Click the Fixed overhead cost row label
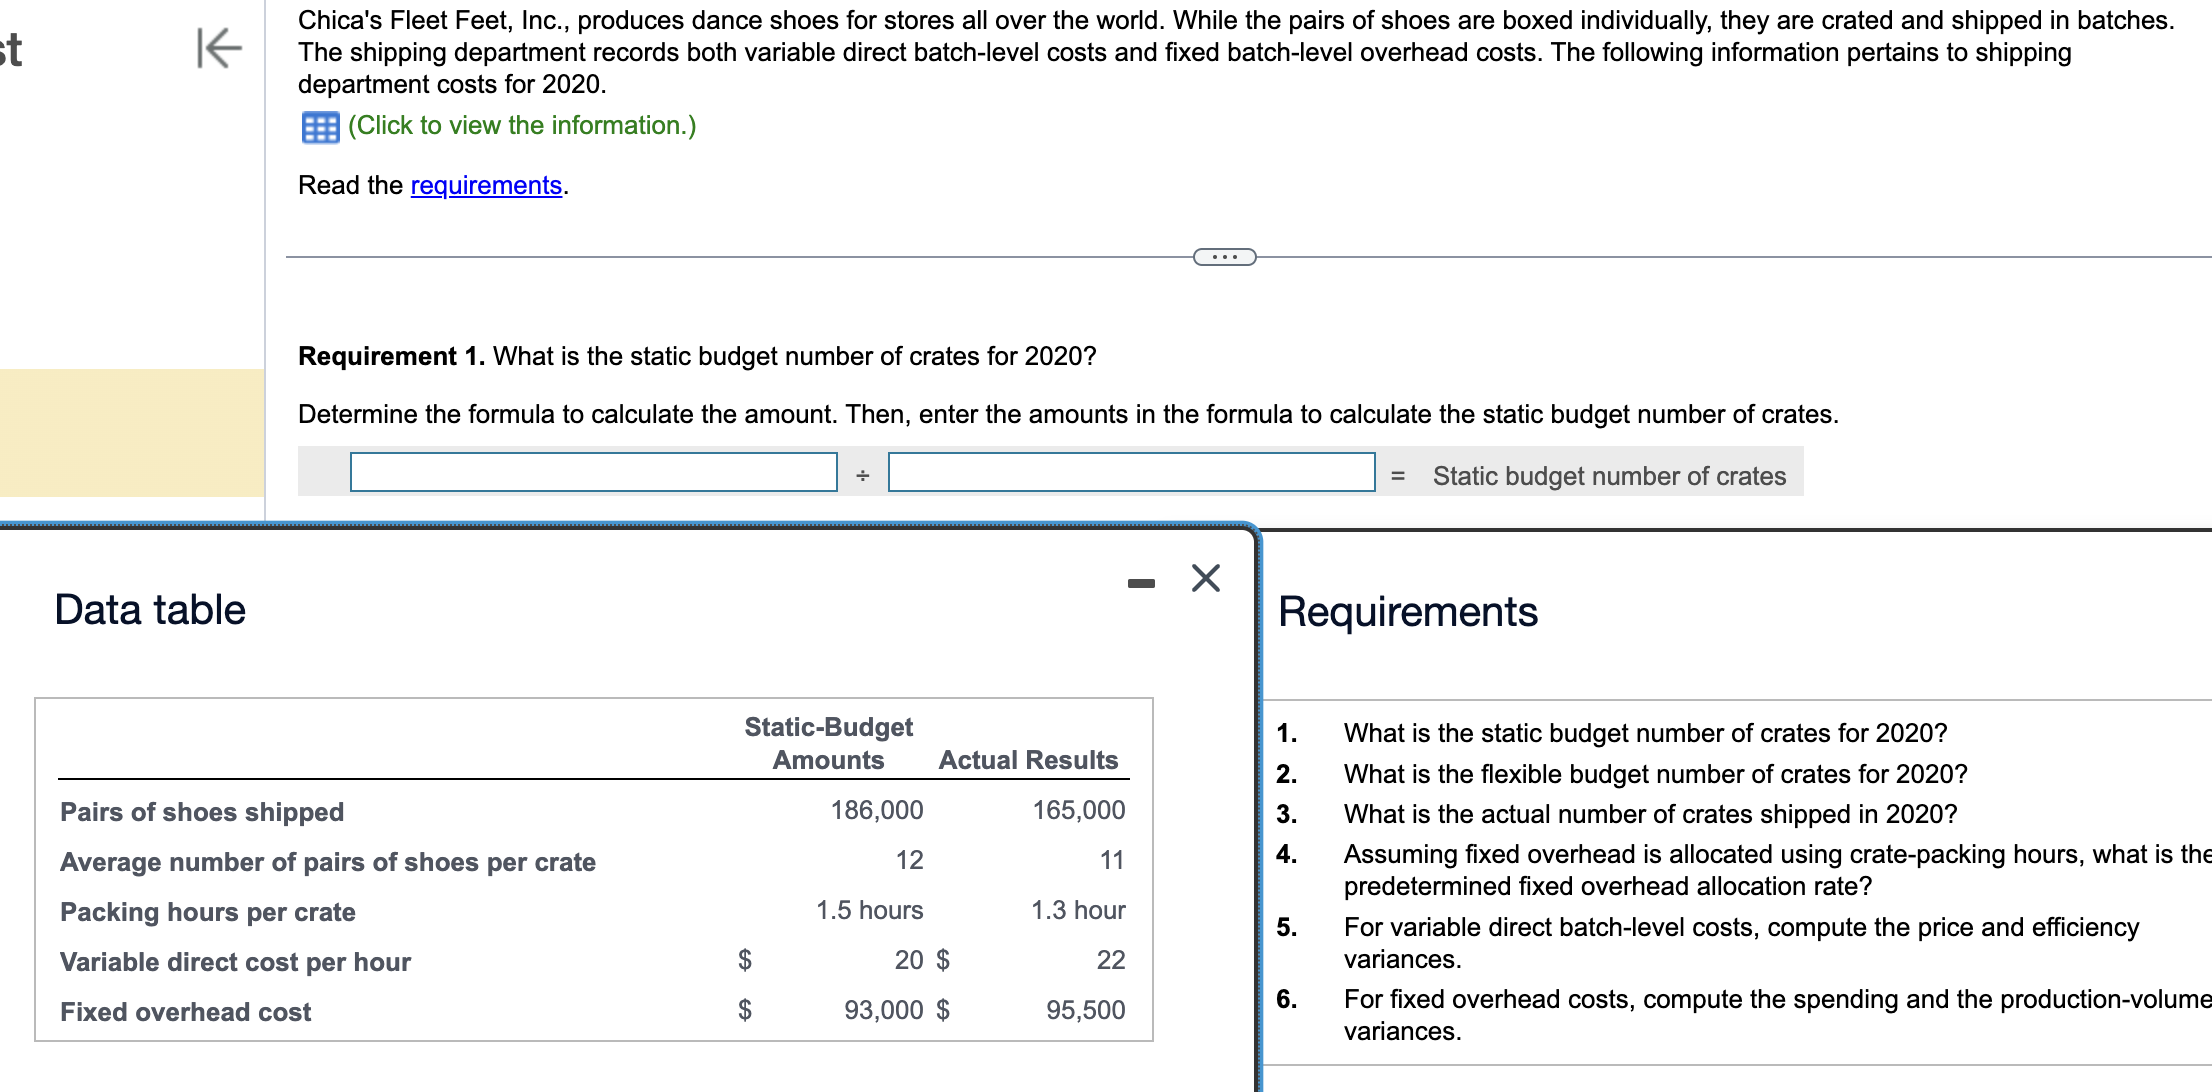The height and width of the screenshot is (1092, 2212). click(x=186, y=1012)
